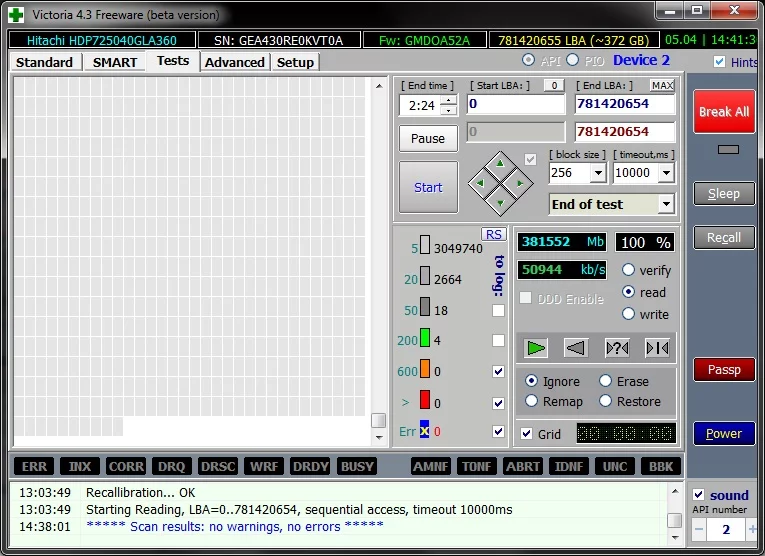Open the Advanced tab
This screenshot has height=556, width=765.
click(235, 62)
